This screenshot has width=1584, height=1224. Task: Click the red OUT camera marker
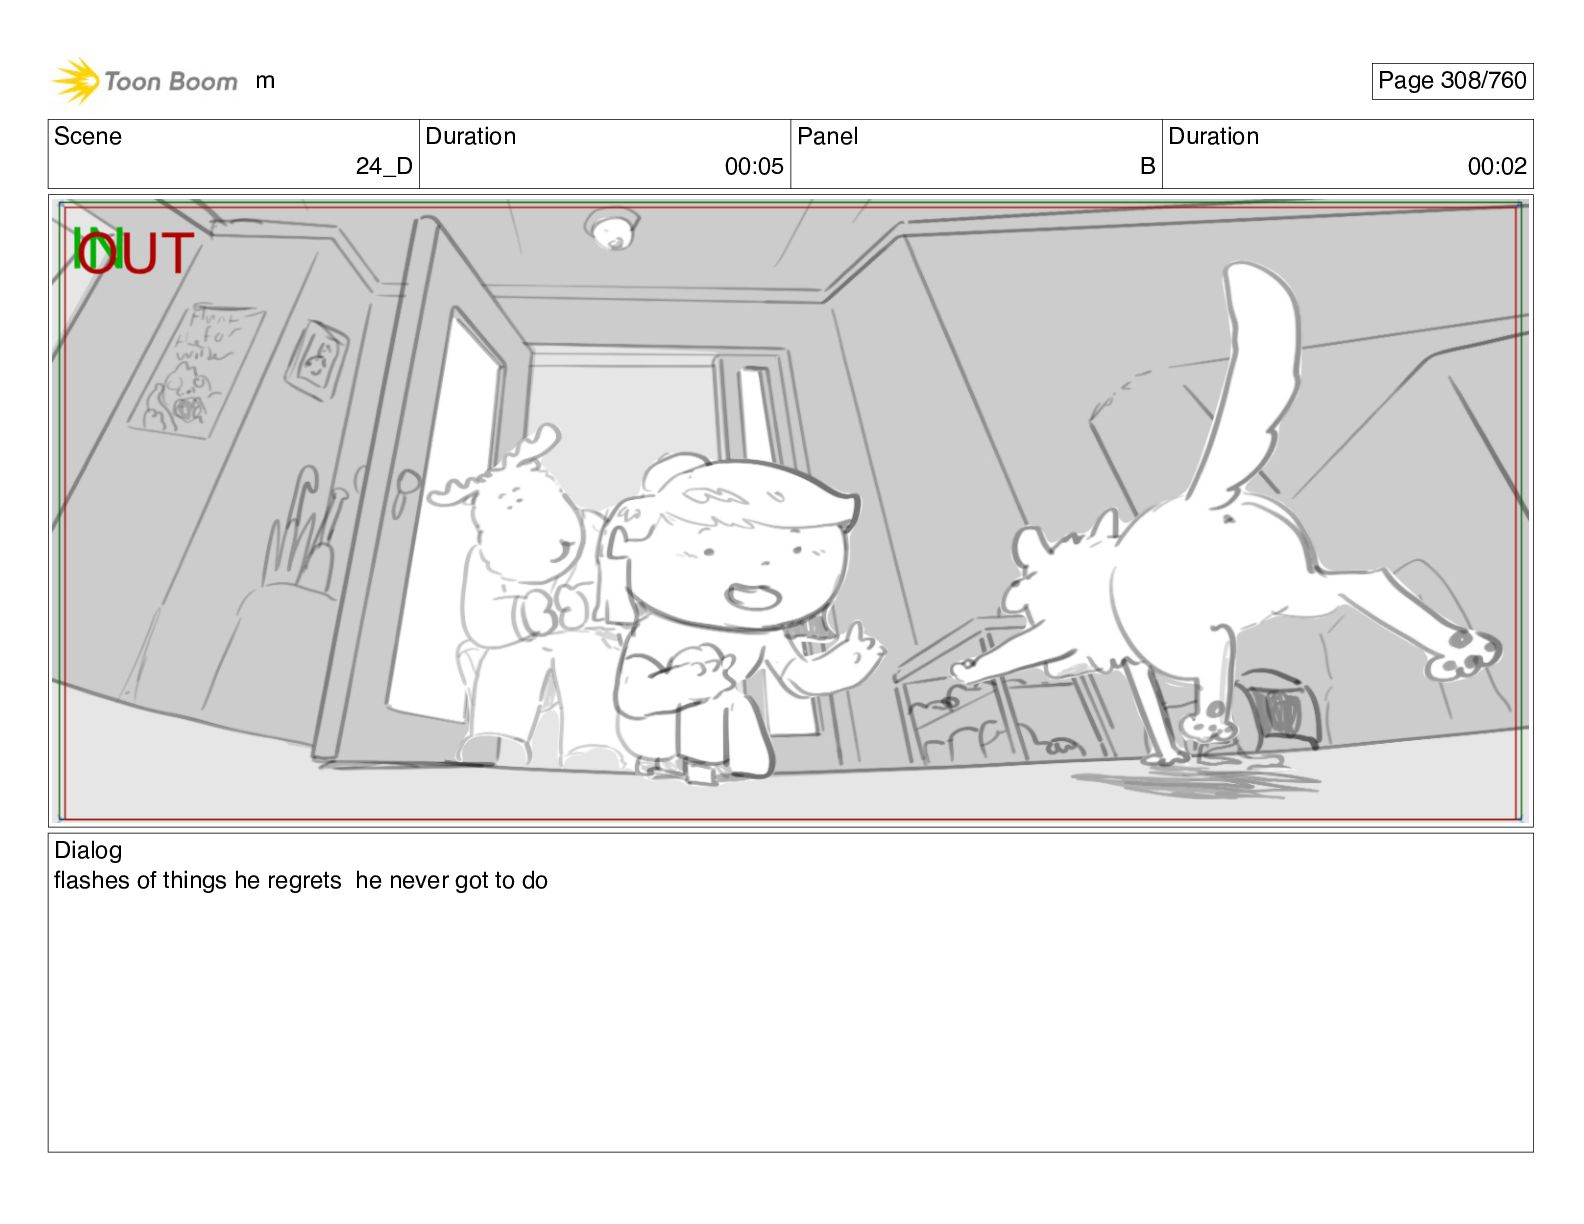[137, 253]
